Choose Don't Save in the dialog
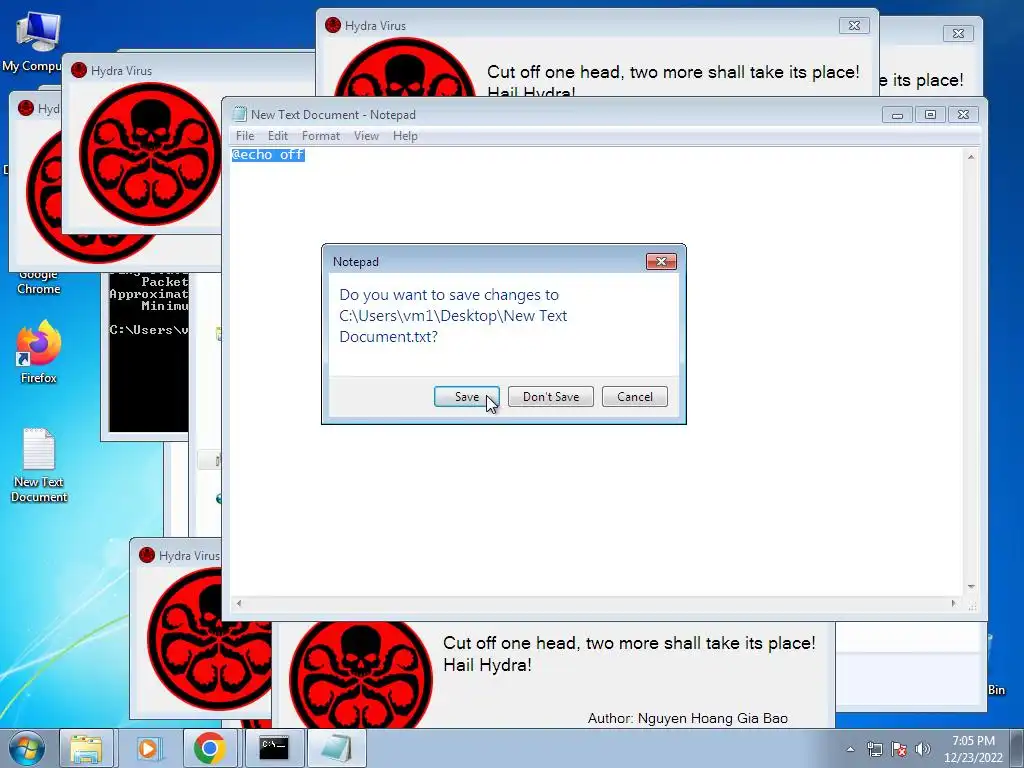Screen dimensions: 1024x768 (x=551, y=396)
